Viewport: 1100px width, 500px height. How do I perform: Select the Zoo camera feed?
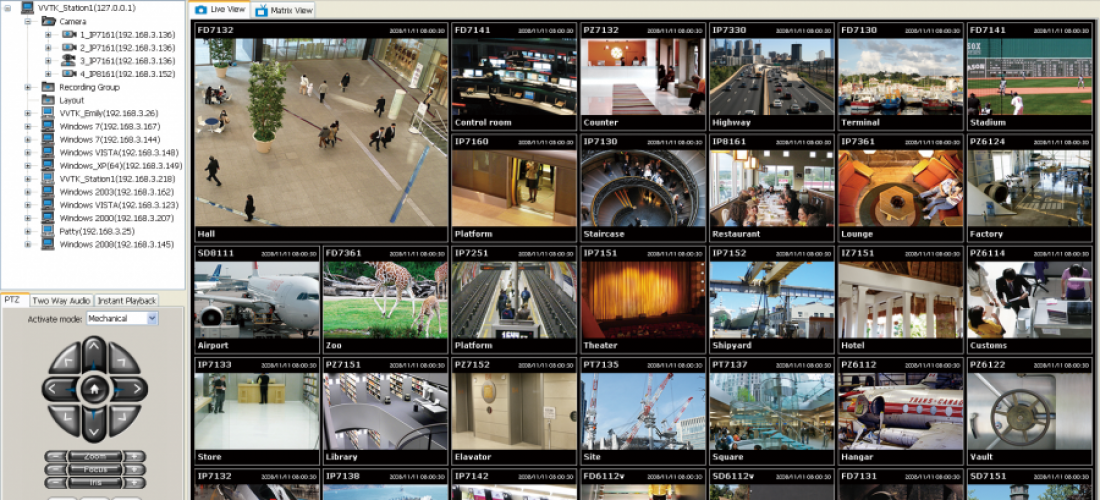385,299
